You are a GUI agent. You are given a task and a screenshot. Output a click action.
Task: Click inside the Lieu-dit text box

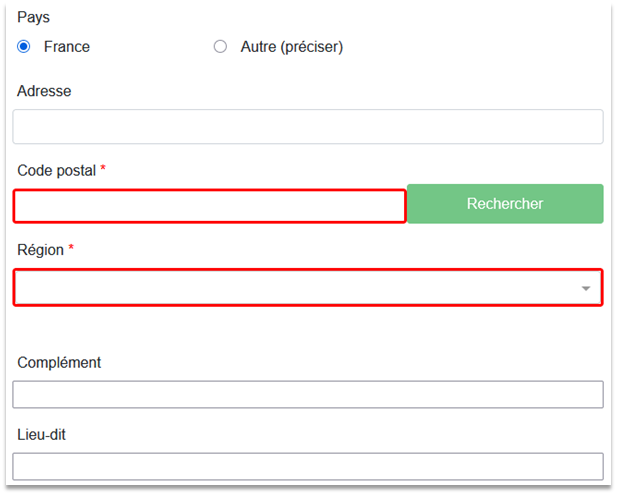308,466
